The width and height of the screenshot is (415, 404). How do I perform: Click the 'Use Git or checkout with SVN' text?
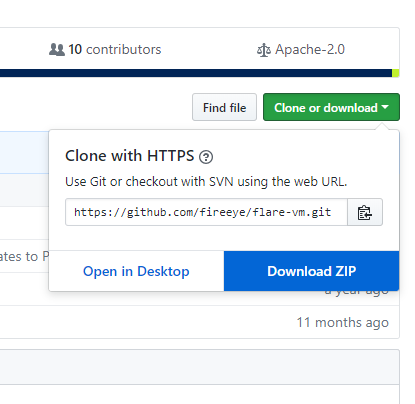[206, 182]
